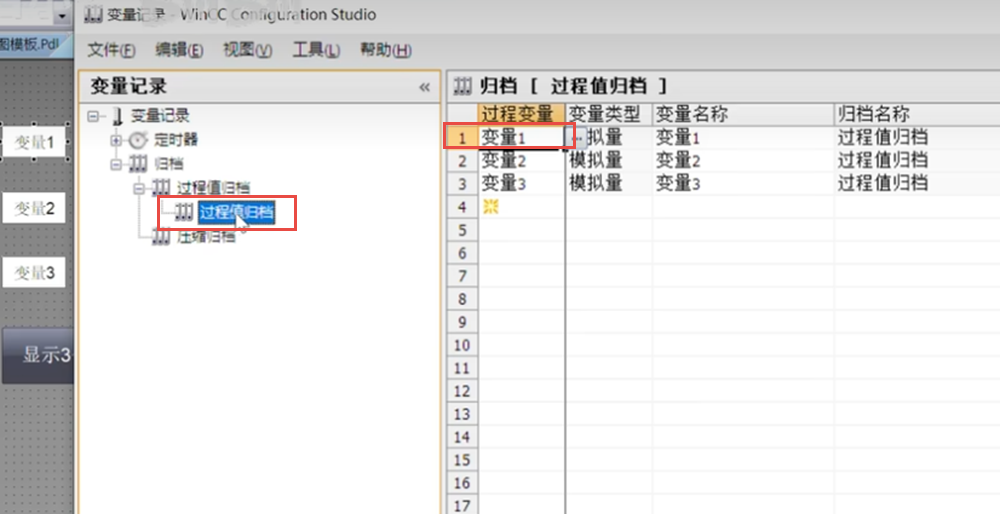Collapse the navigation panel with the double-chevron
The height and width of the screenshot is (514, 1000).
(x=424, y=87)
